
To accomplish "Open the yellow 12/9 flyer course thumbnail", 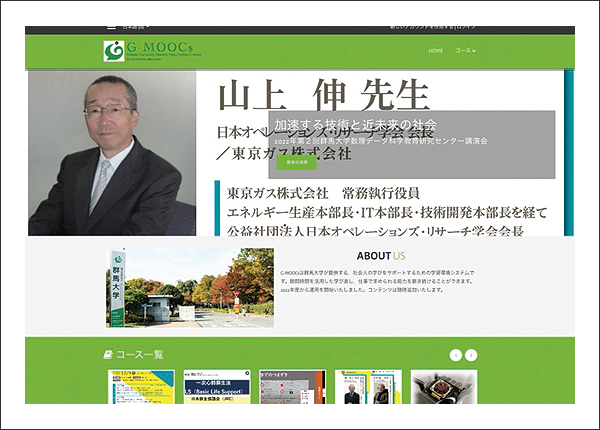I will 141,386.
